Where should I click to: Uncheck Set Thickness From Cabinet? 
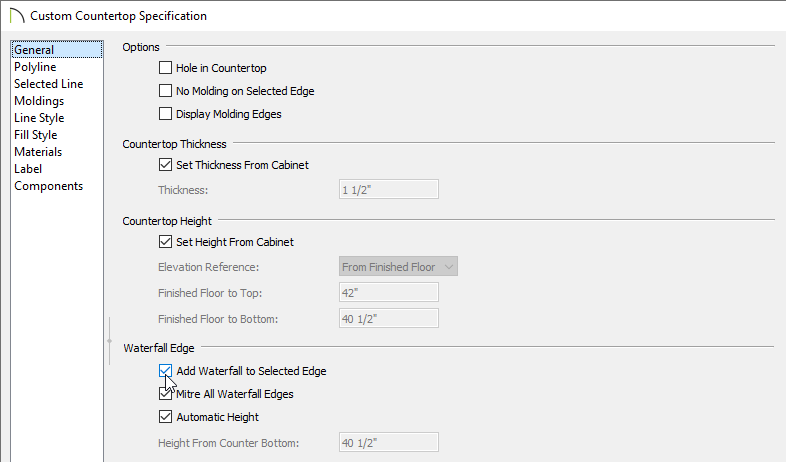point(165,165)
